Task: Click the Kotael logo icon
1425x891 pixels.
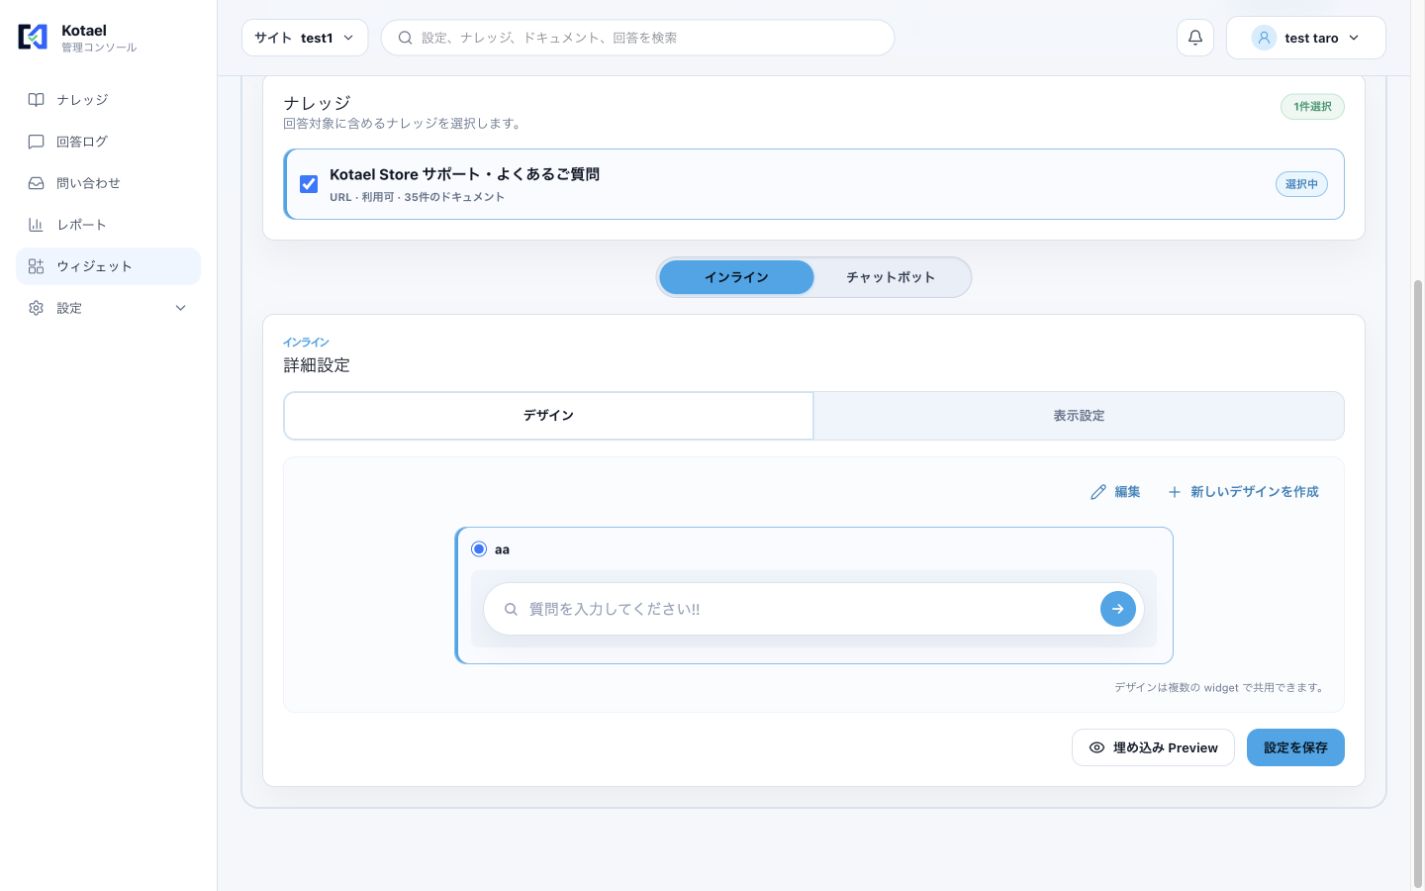Action: point(33,37)
